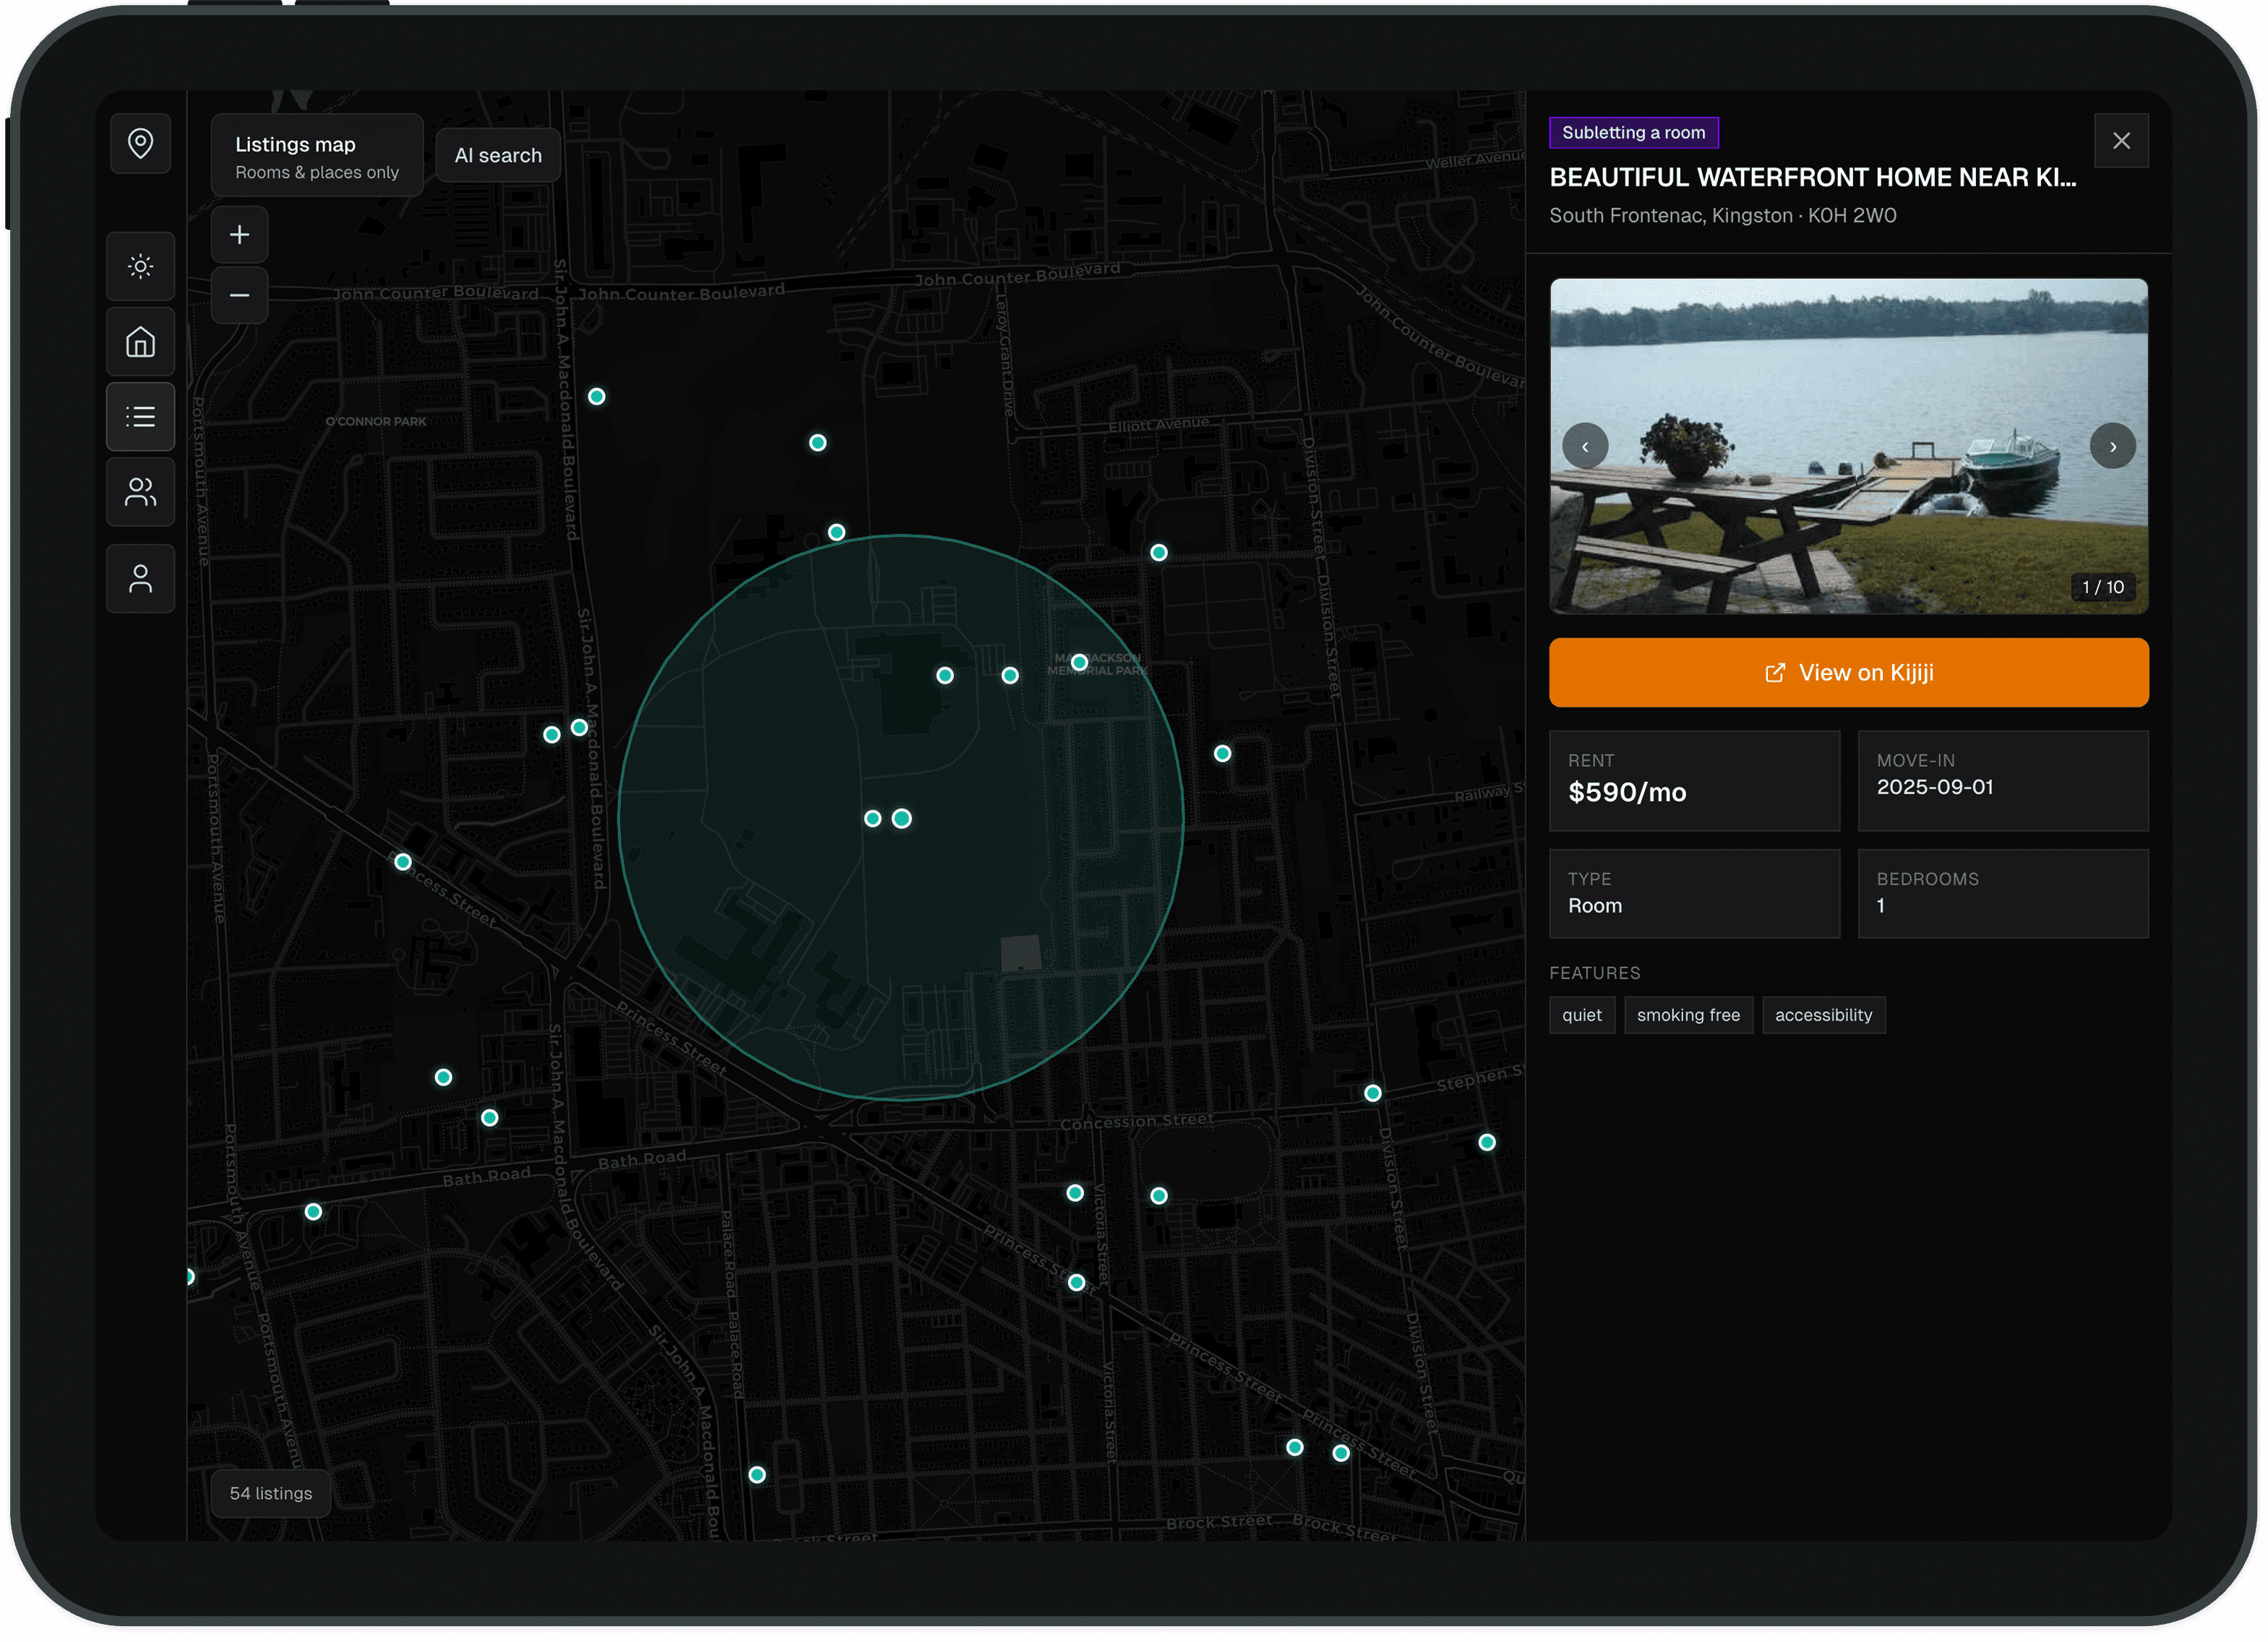This screenshot has height=1642, width=2268.
Task: Toggle light mode with sun icon
Action: coord(140,266)
